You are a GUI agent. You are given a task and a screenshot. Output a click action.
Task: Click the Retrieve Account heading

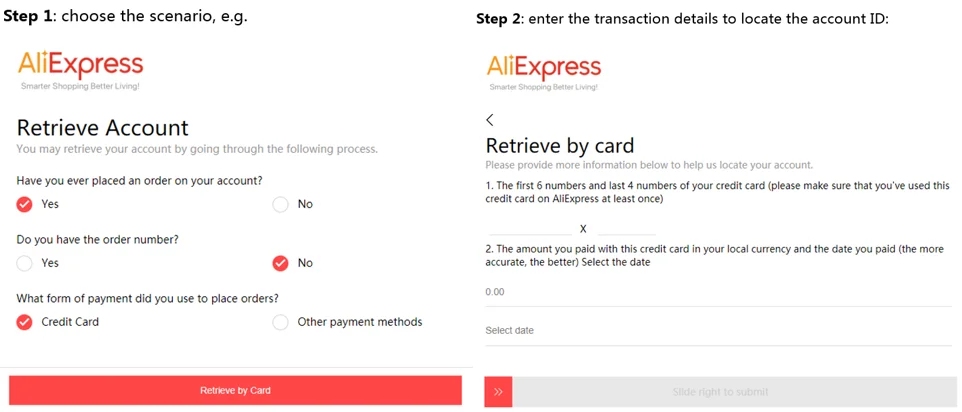[x=102, y=128]
